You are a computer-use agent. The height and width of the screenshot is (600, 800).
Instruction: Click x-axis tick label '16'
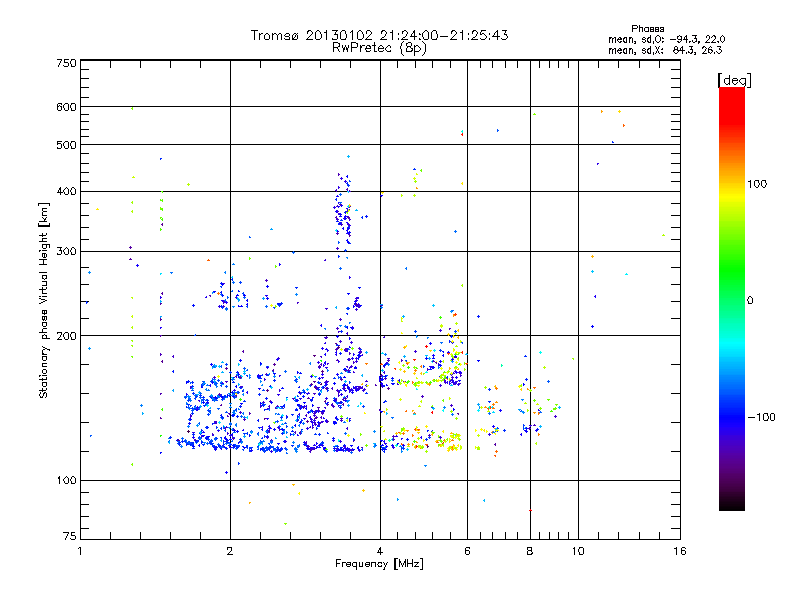[680, 551]
